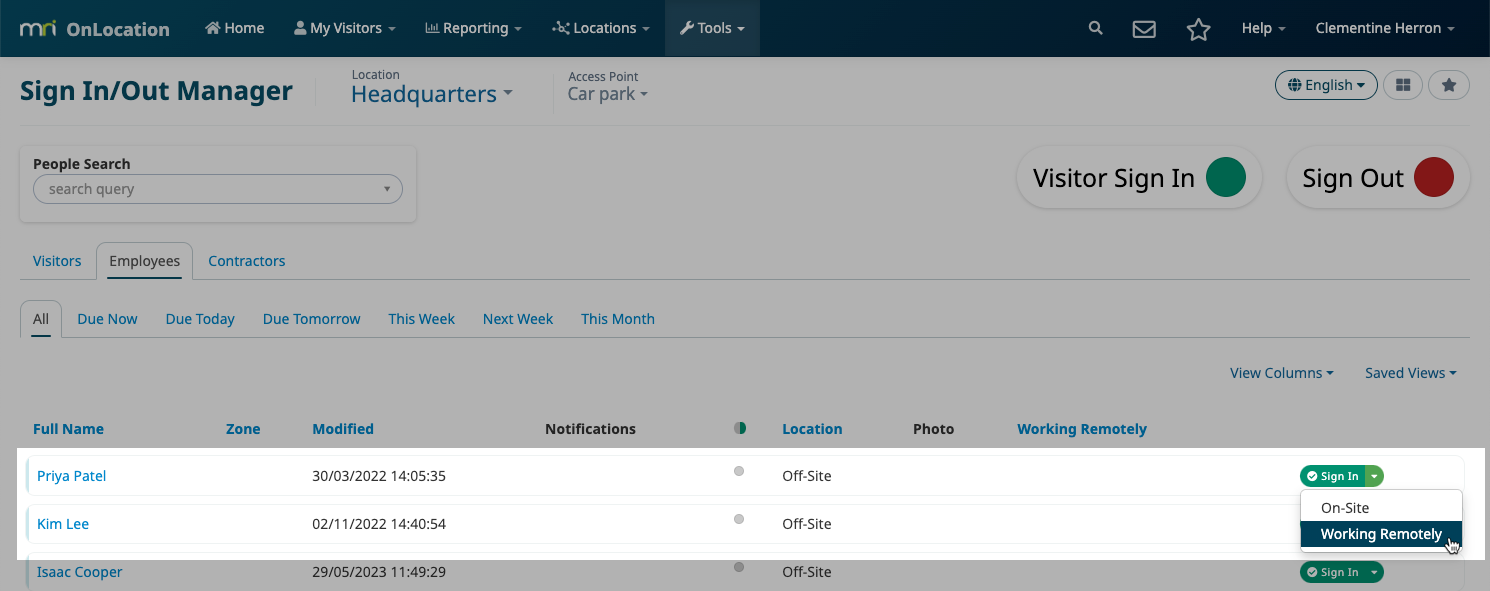Expand the Headquarters location dropdown
1490x591 pixels.
pyautogui.click(x=431, y=94)
